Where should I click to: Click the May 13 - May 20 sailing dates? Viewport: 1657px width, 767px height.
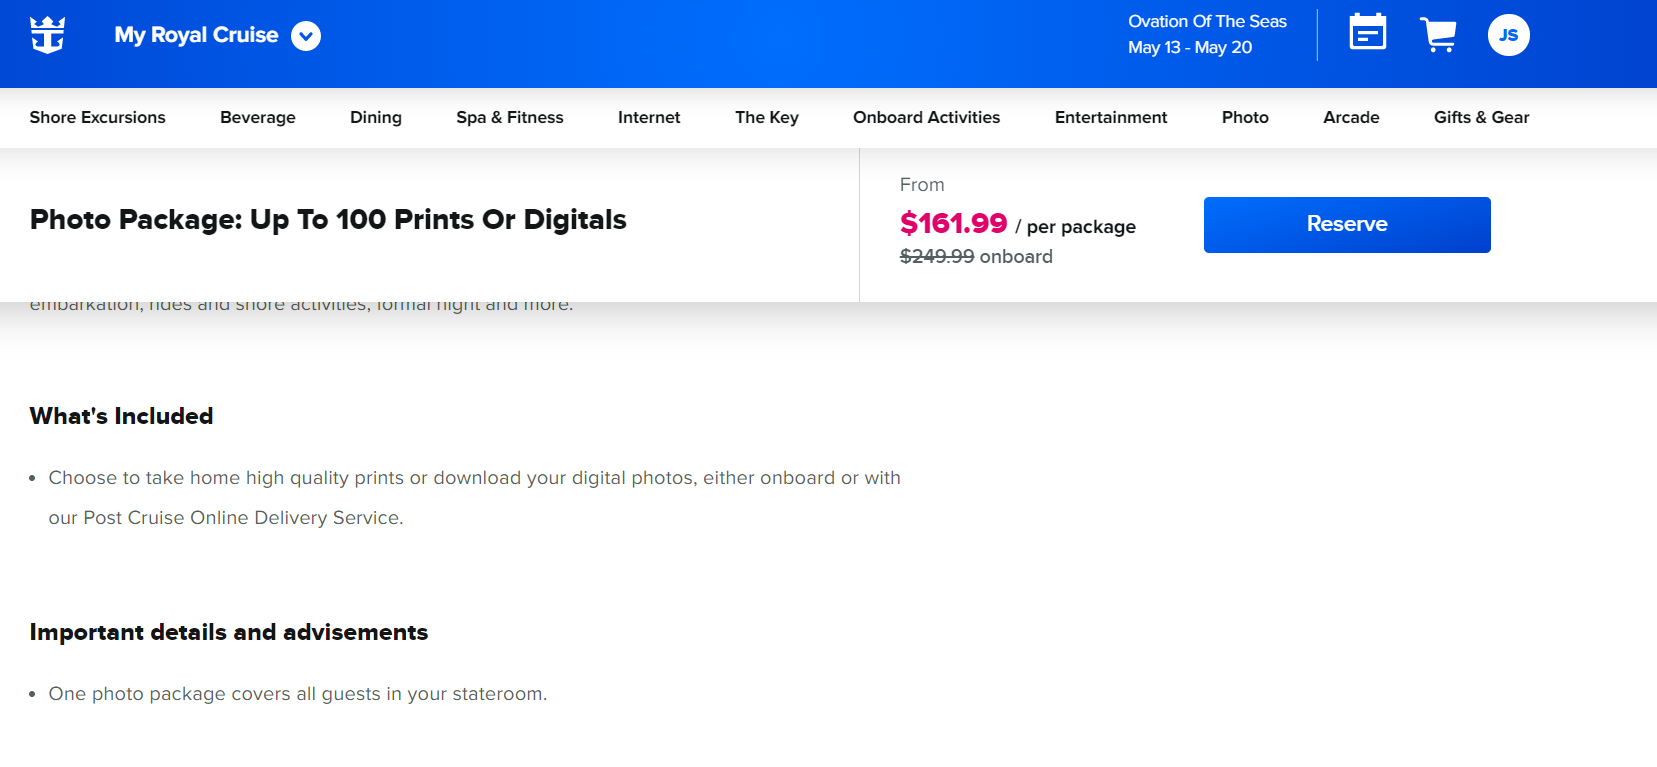pyautogui.click(x=1190, y=47)
